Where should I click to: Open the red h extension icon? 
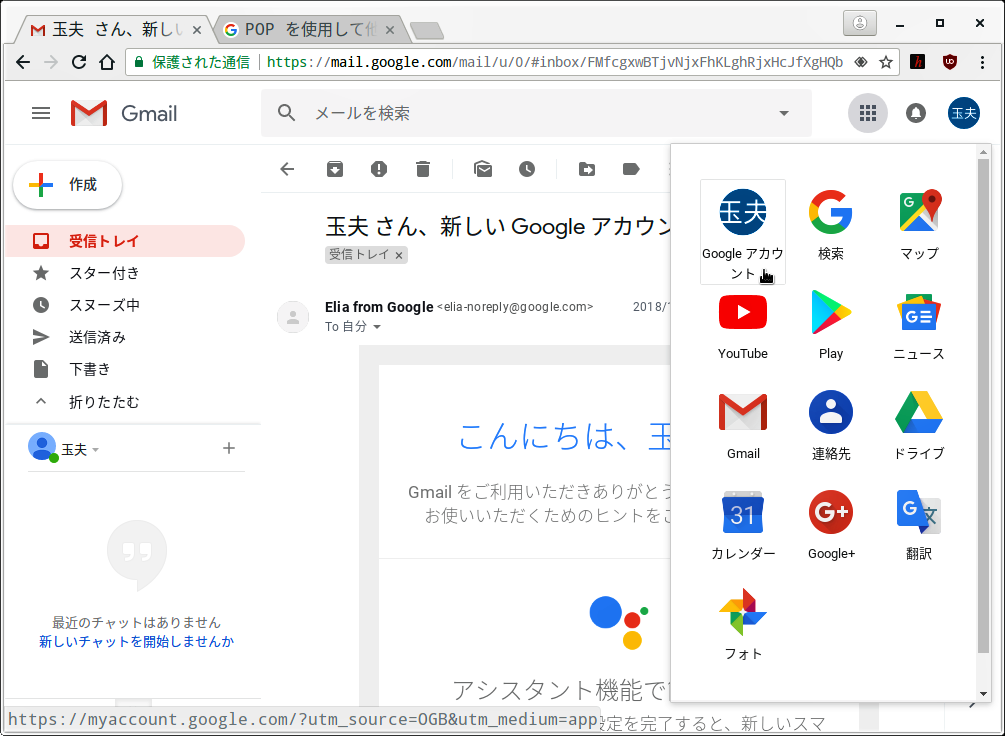(x=918, y=62)
